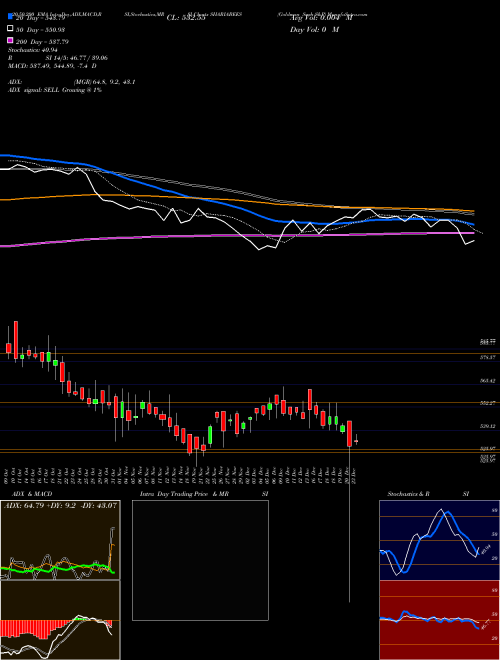The height and width of the screenshot is (660, 500).
Task: Click the white 50 Day legend swatch
Action: point(11,29)
